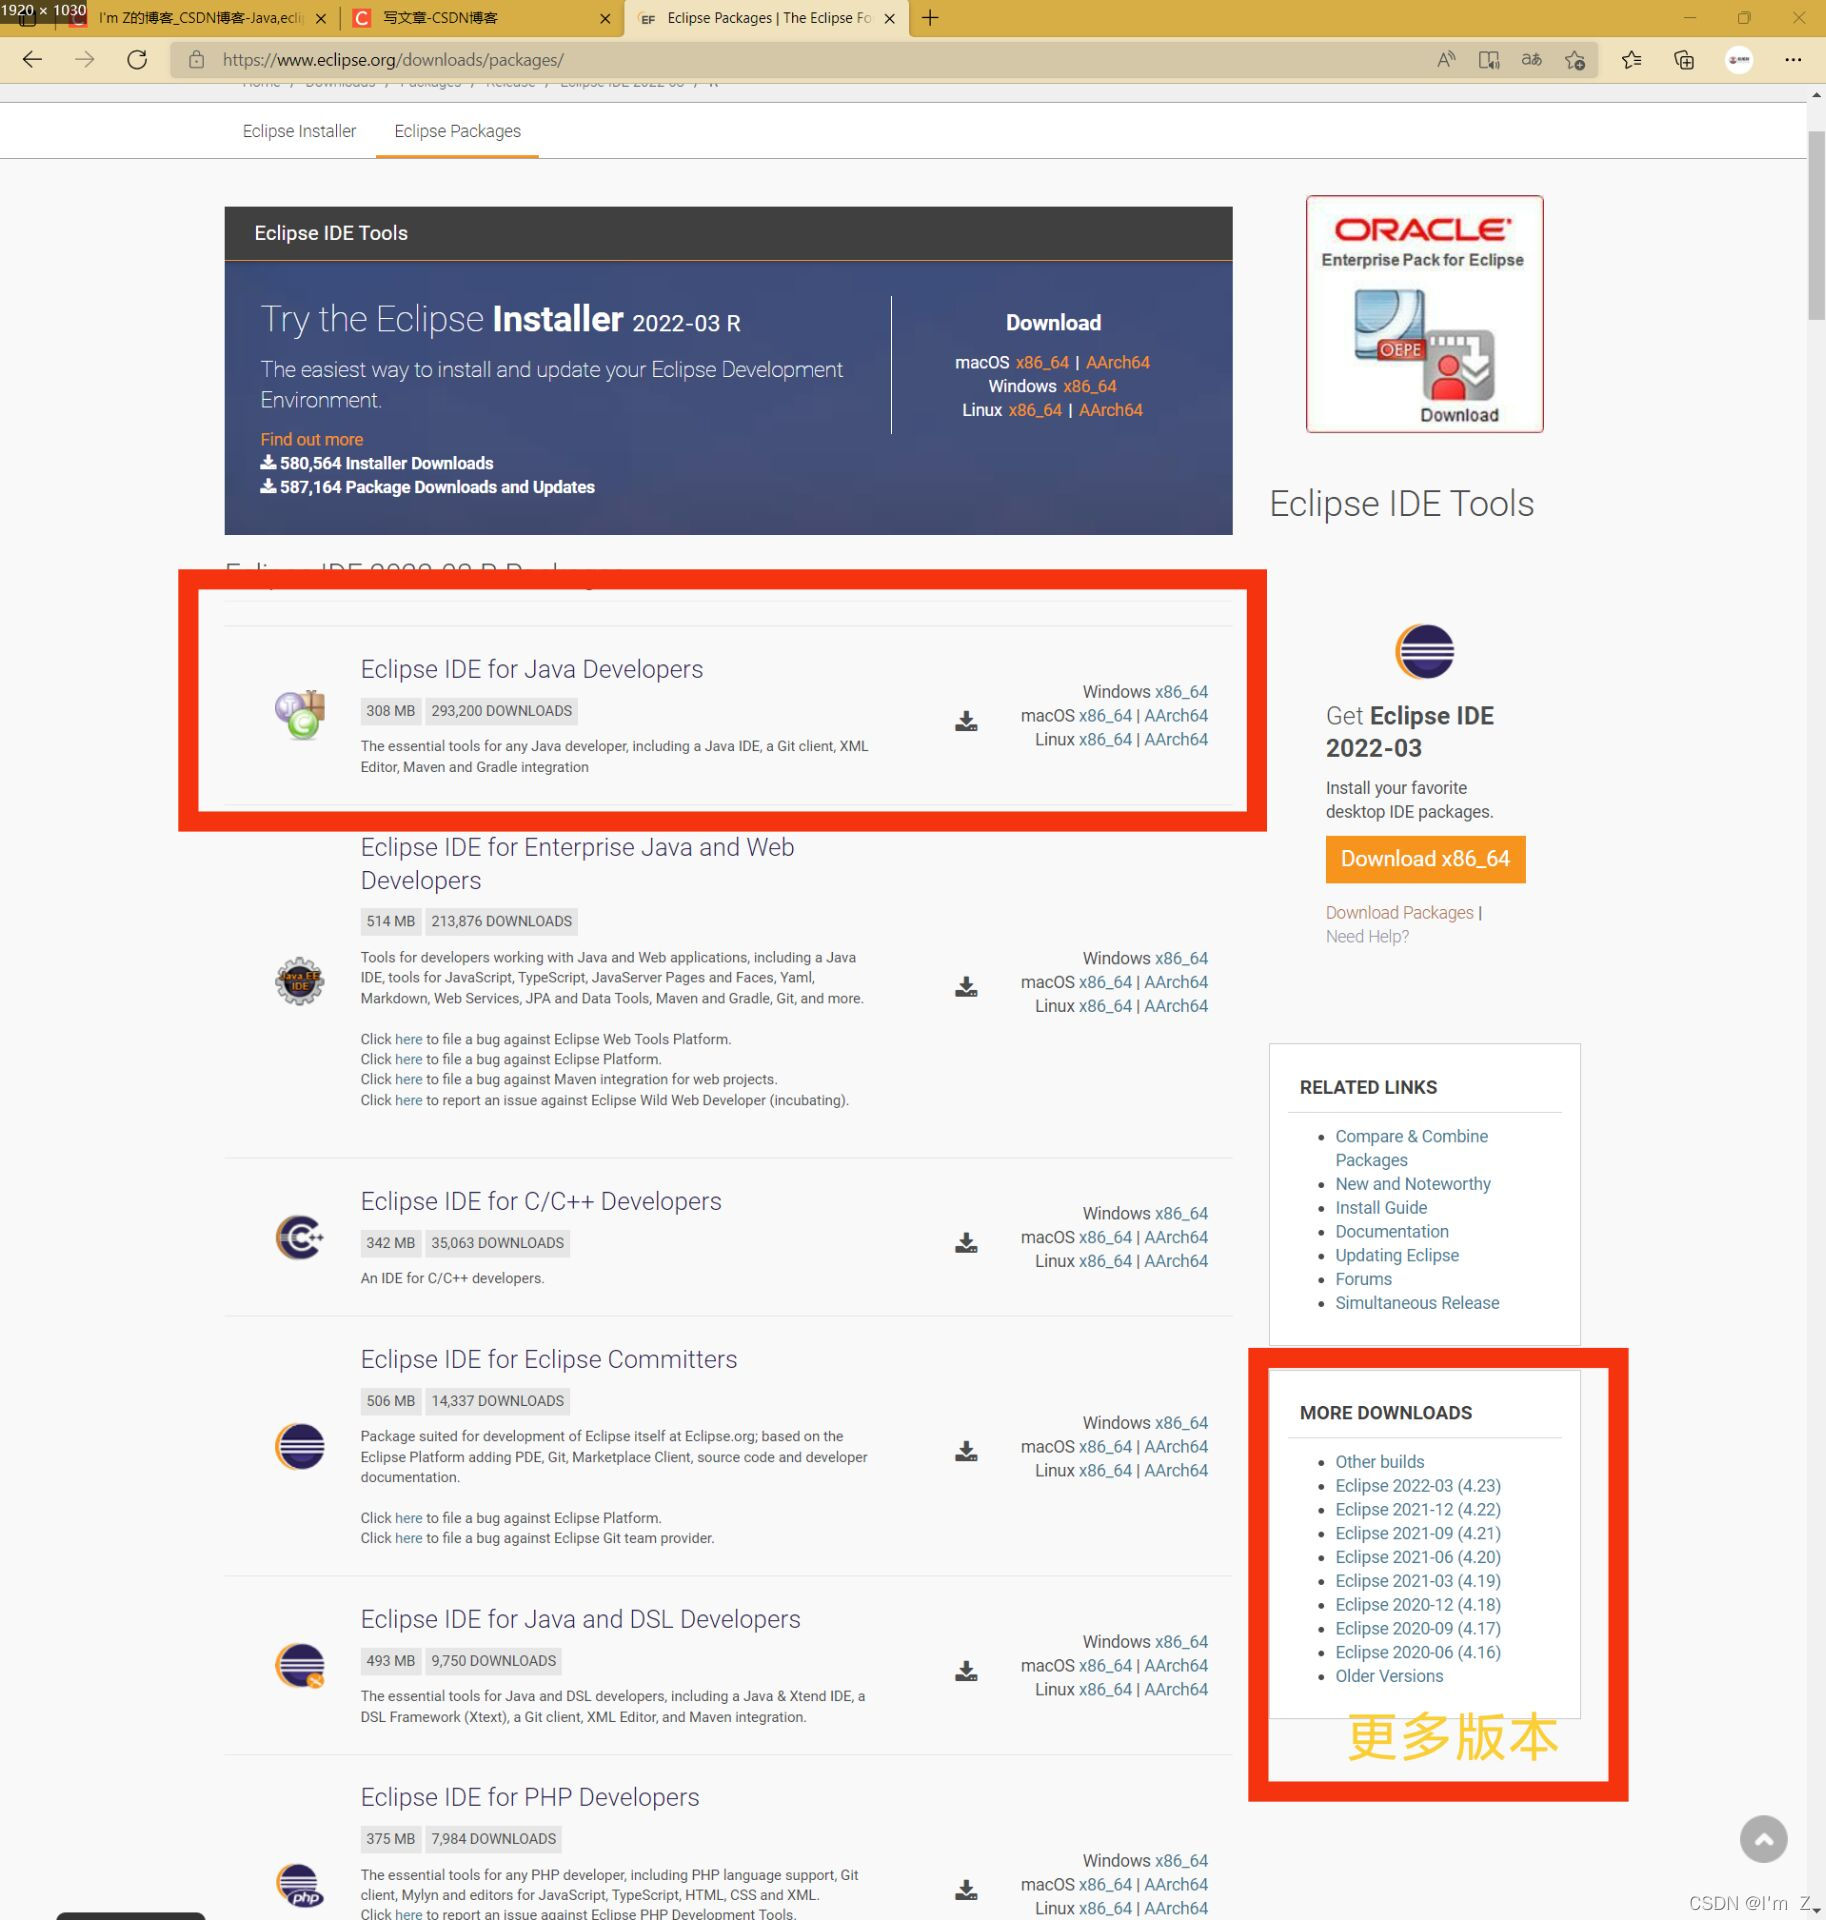Open the New and Noteworthy link

pyautogui.click(x=1412, y=1184)
